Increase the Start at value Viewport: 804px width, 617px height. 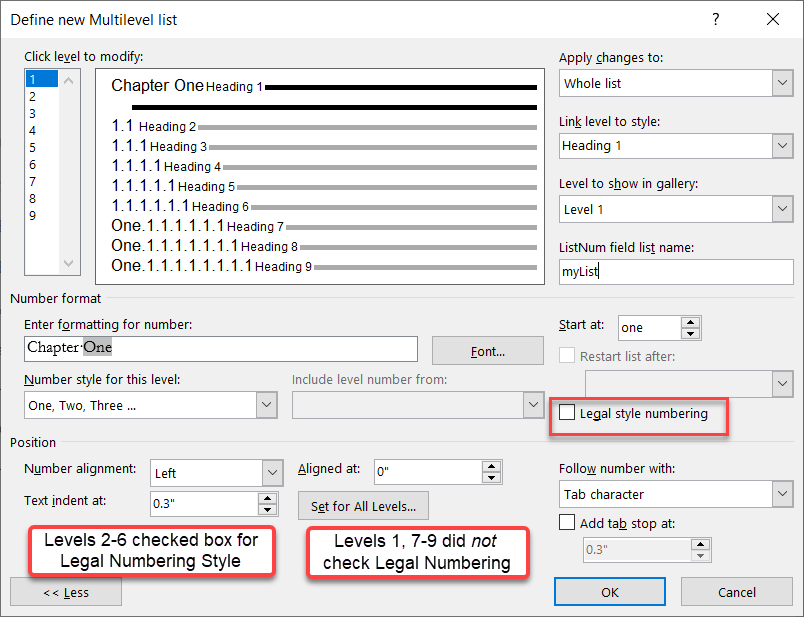691,322
